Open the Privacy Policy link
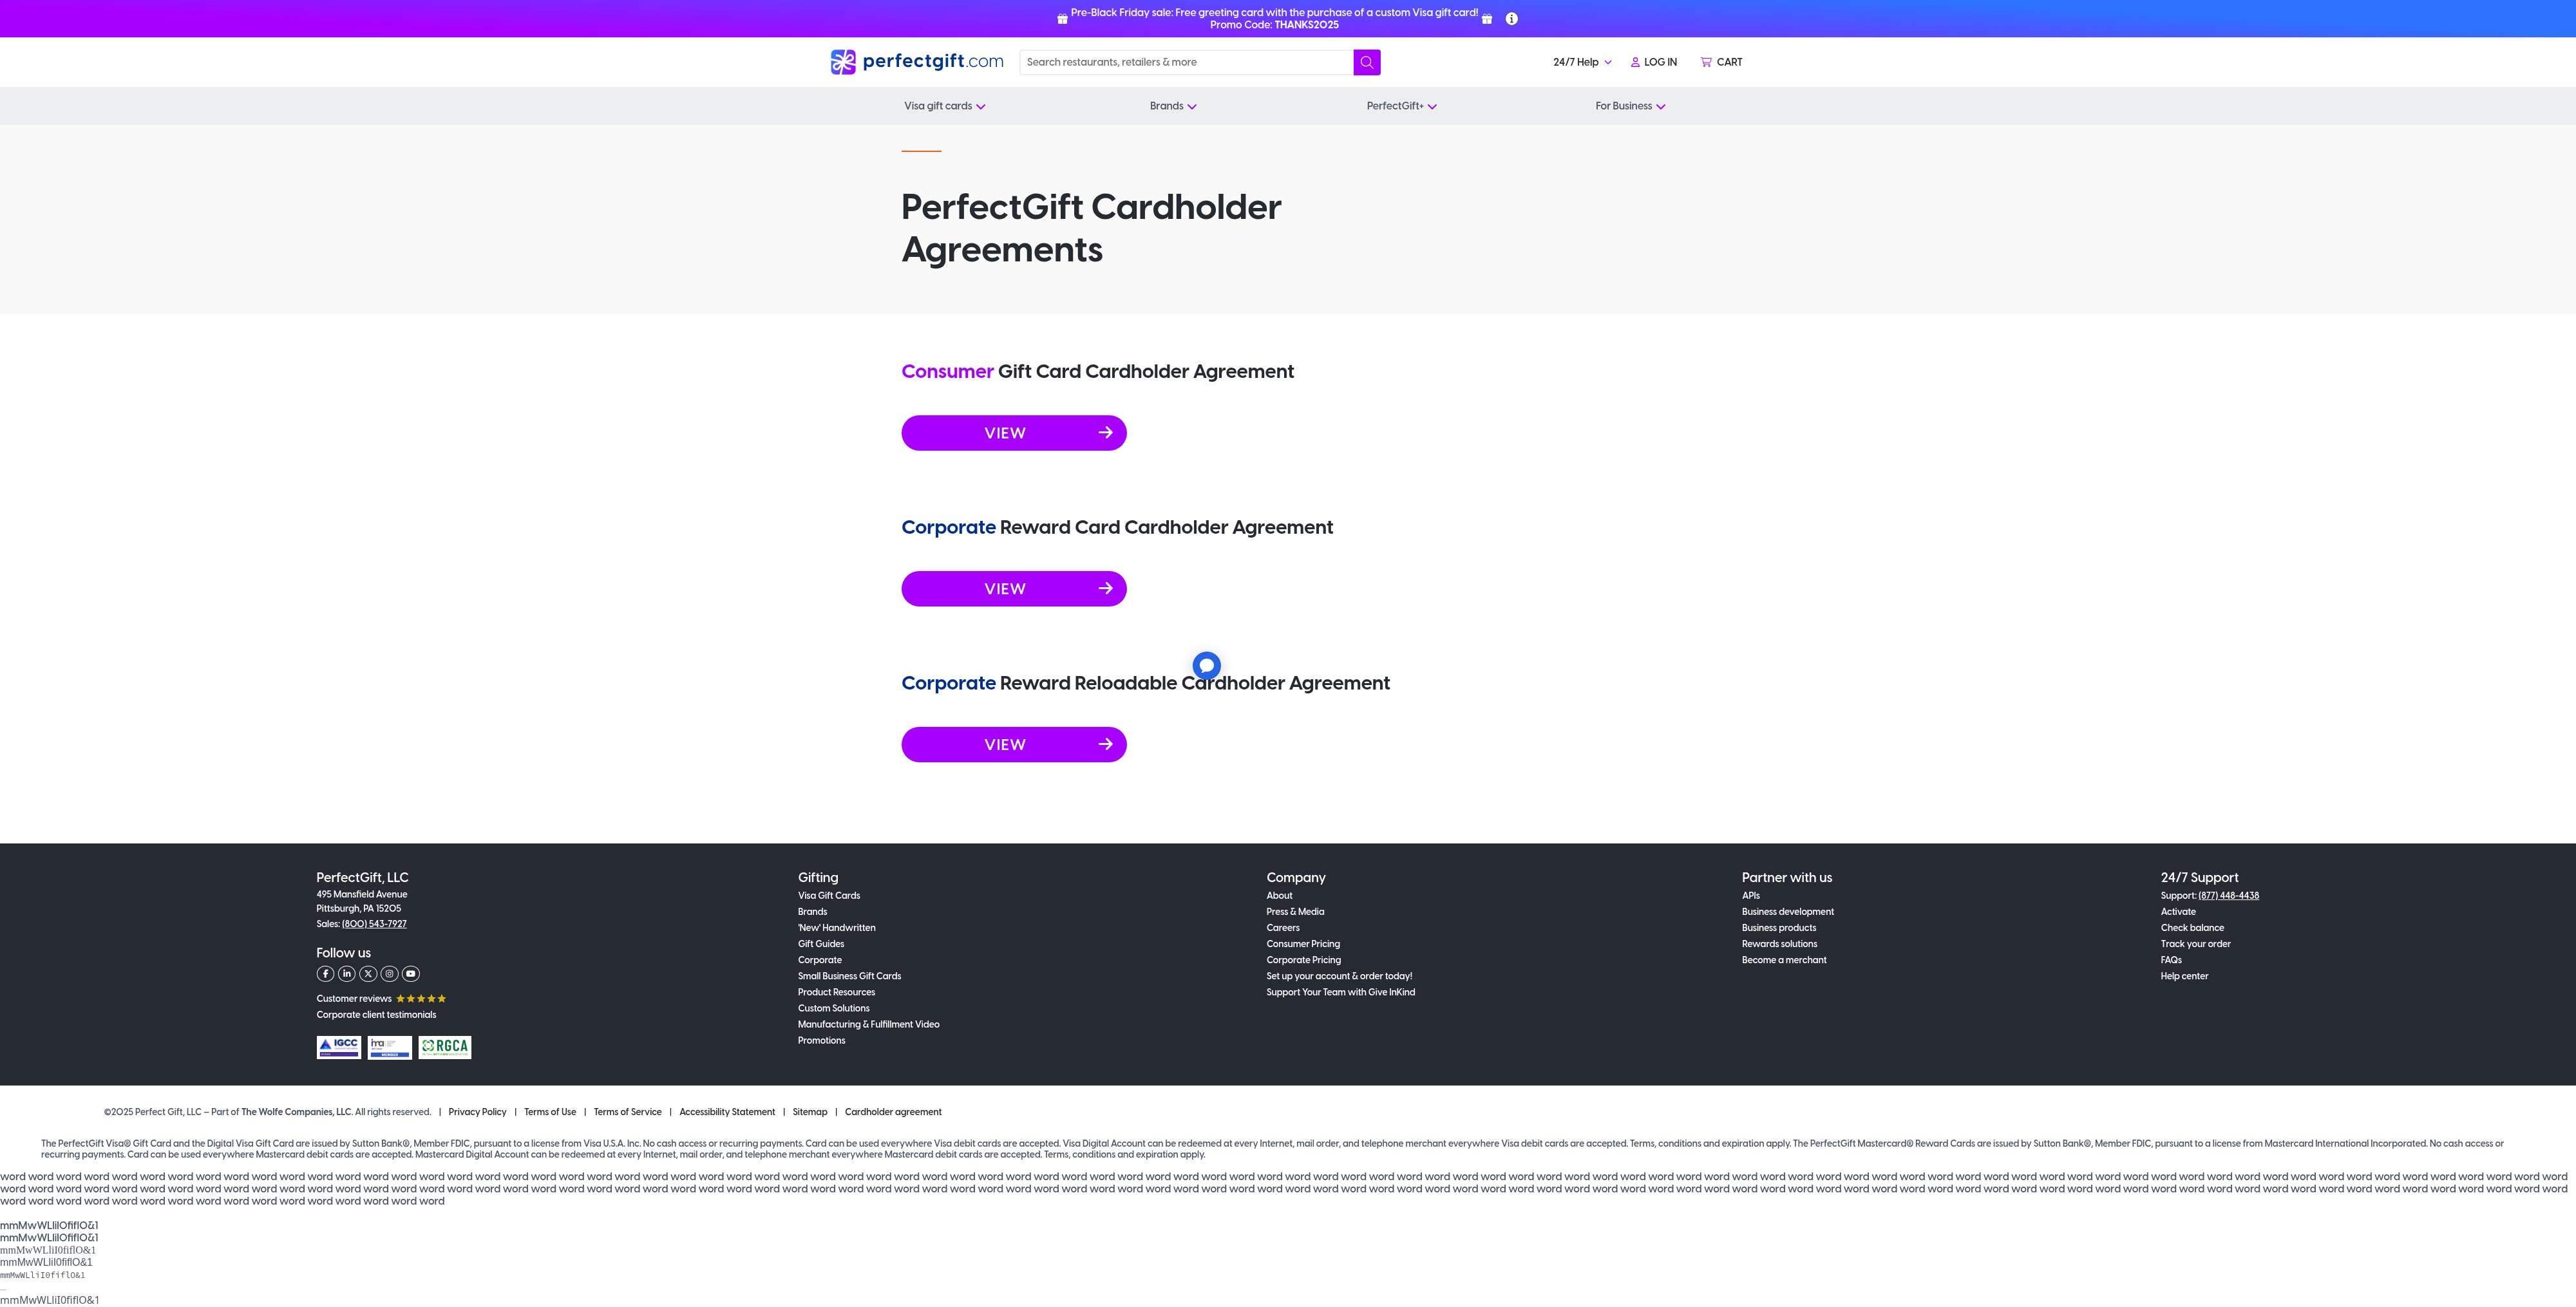Screen dimensions: 2576x1307 click(x=477, y=1112)
